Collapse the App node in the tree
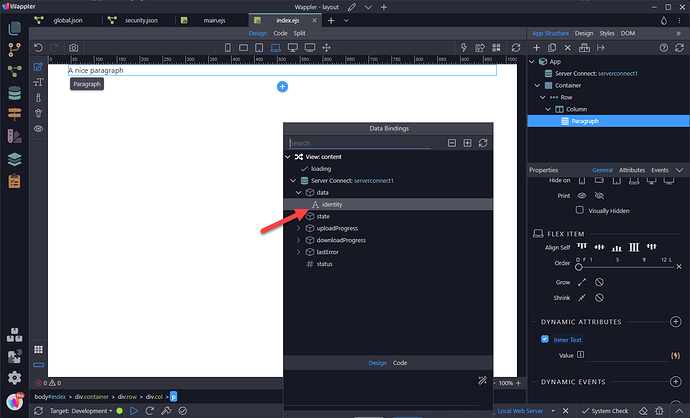 pyautogui.click(x=532, y=62)
